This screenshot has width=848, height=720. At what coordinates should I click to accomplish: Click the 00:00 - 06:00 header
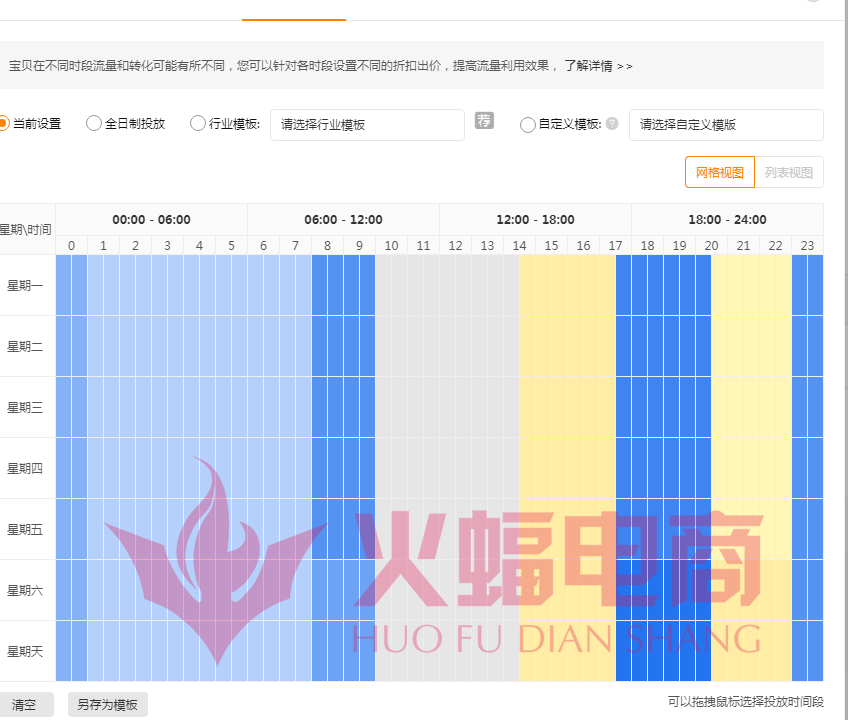pos(151,220)
